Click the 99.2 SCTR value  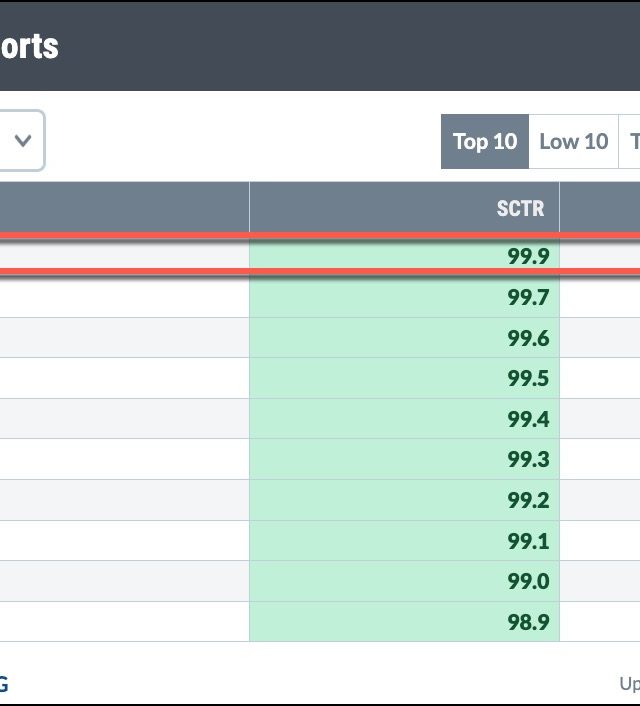click(x=528, y=500)
